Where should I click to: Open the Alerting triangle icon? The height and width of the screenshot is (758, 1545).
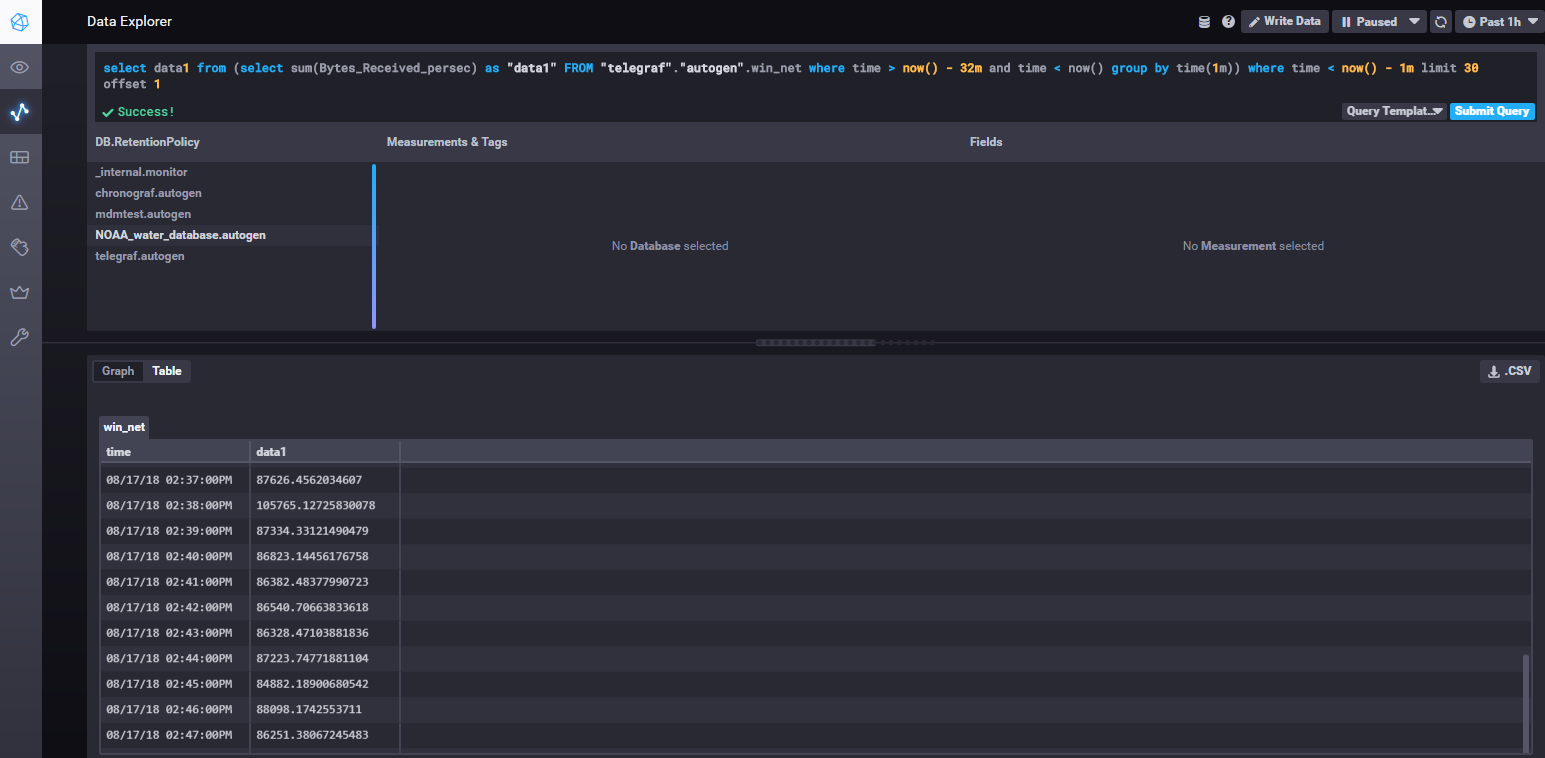[20, 202]
